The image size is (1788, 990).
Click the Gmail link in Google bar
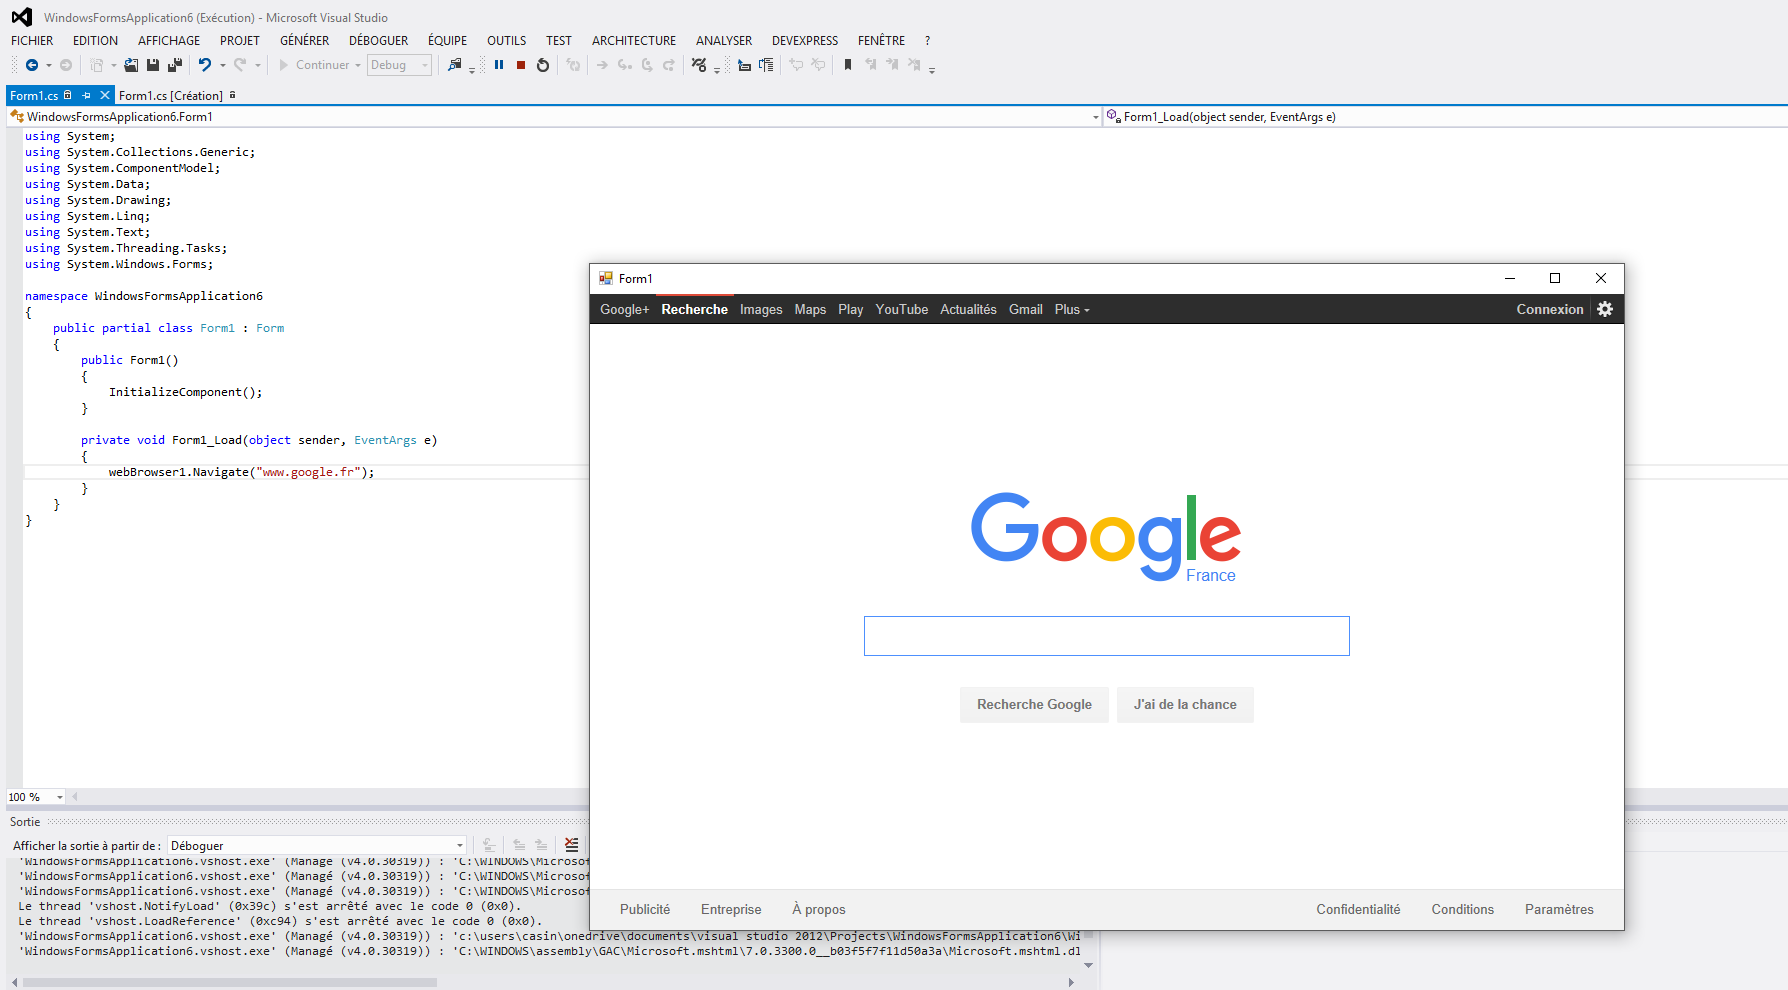point(1026,309)
